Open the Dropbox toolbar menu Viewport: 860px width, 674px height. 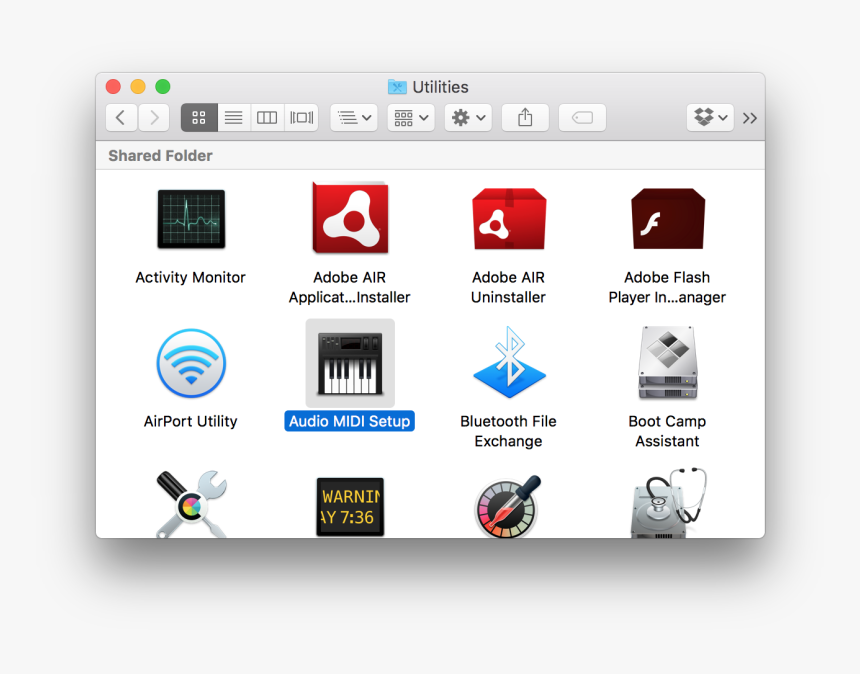(x=710, y=117)
